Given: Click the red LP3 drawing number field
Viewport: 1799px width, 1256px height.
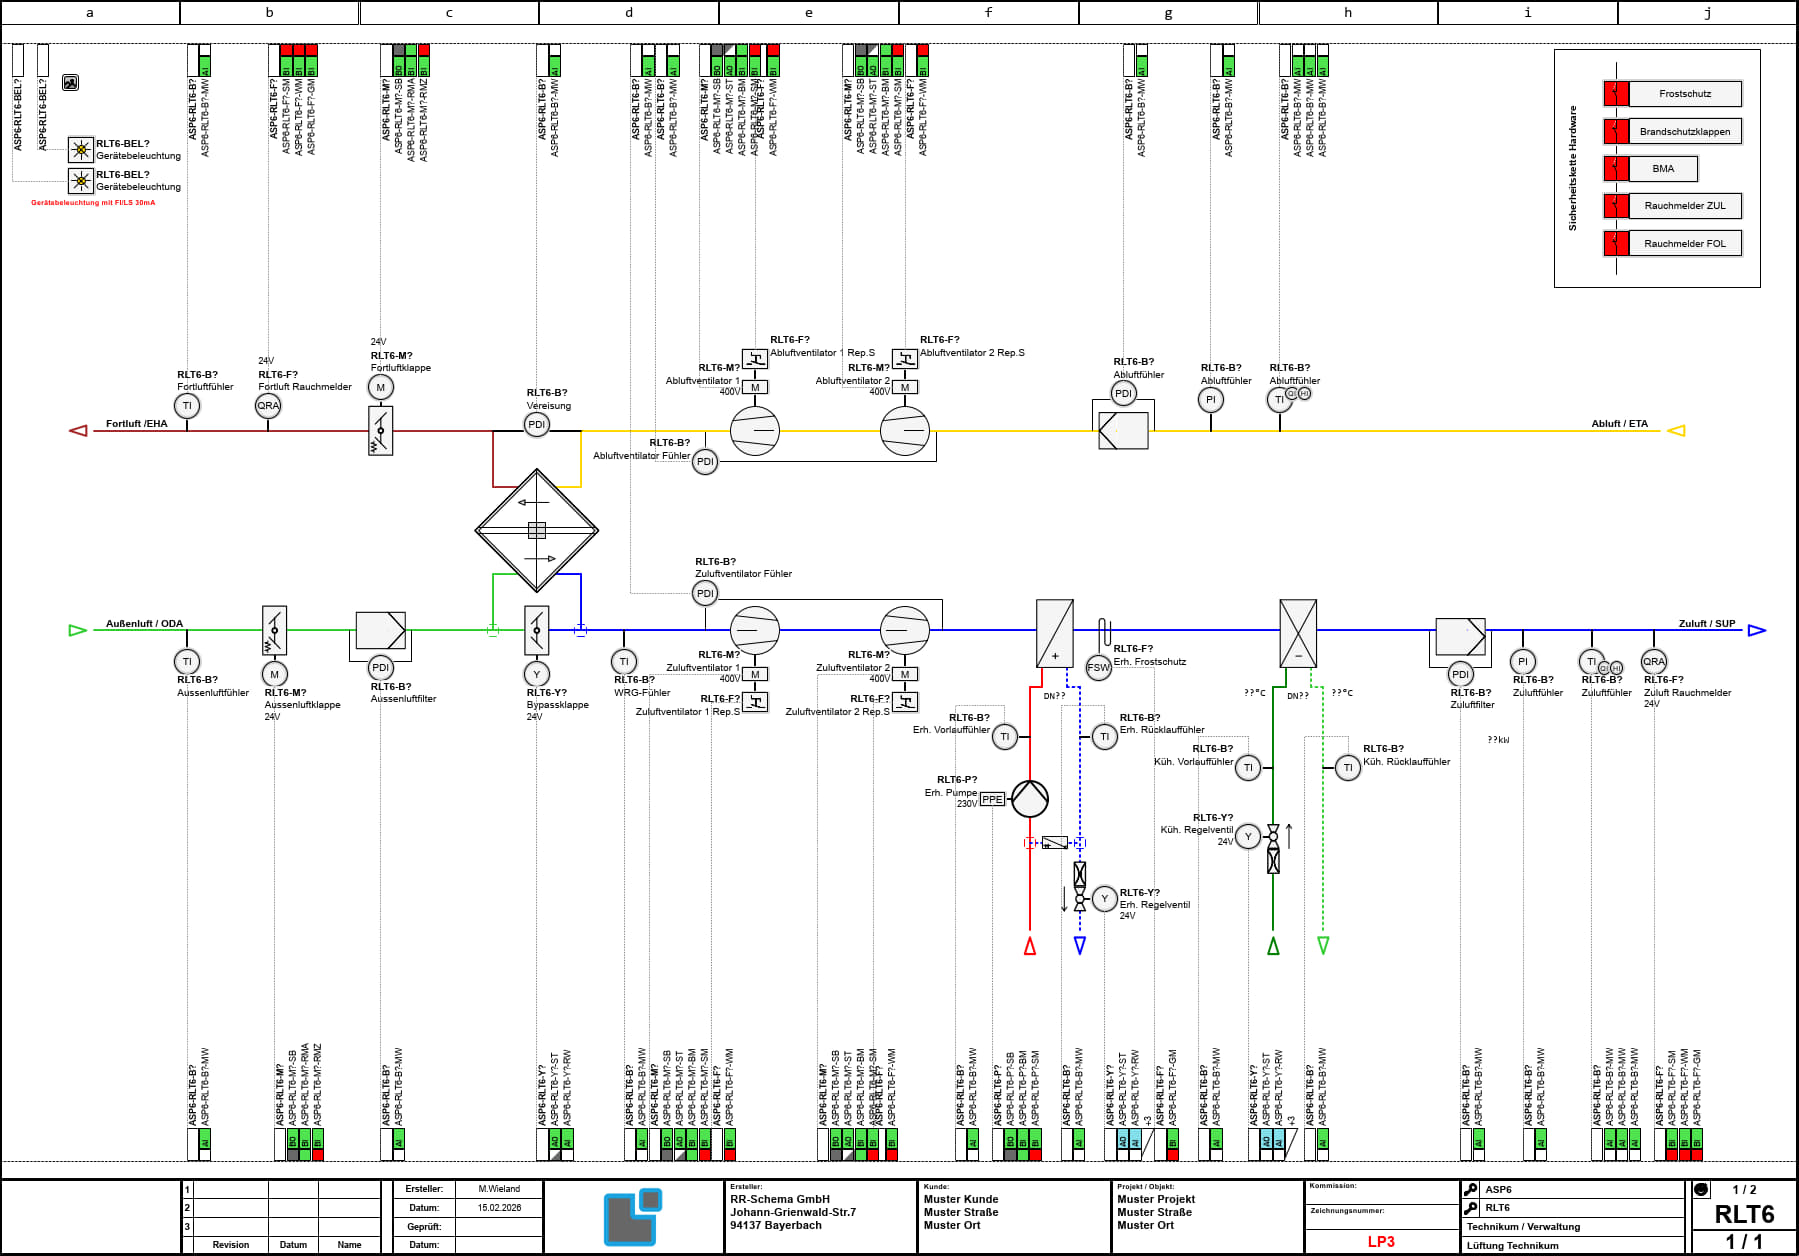Looking at the screenshot, I should coord(1381,1241).
